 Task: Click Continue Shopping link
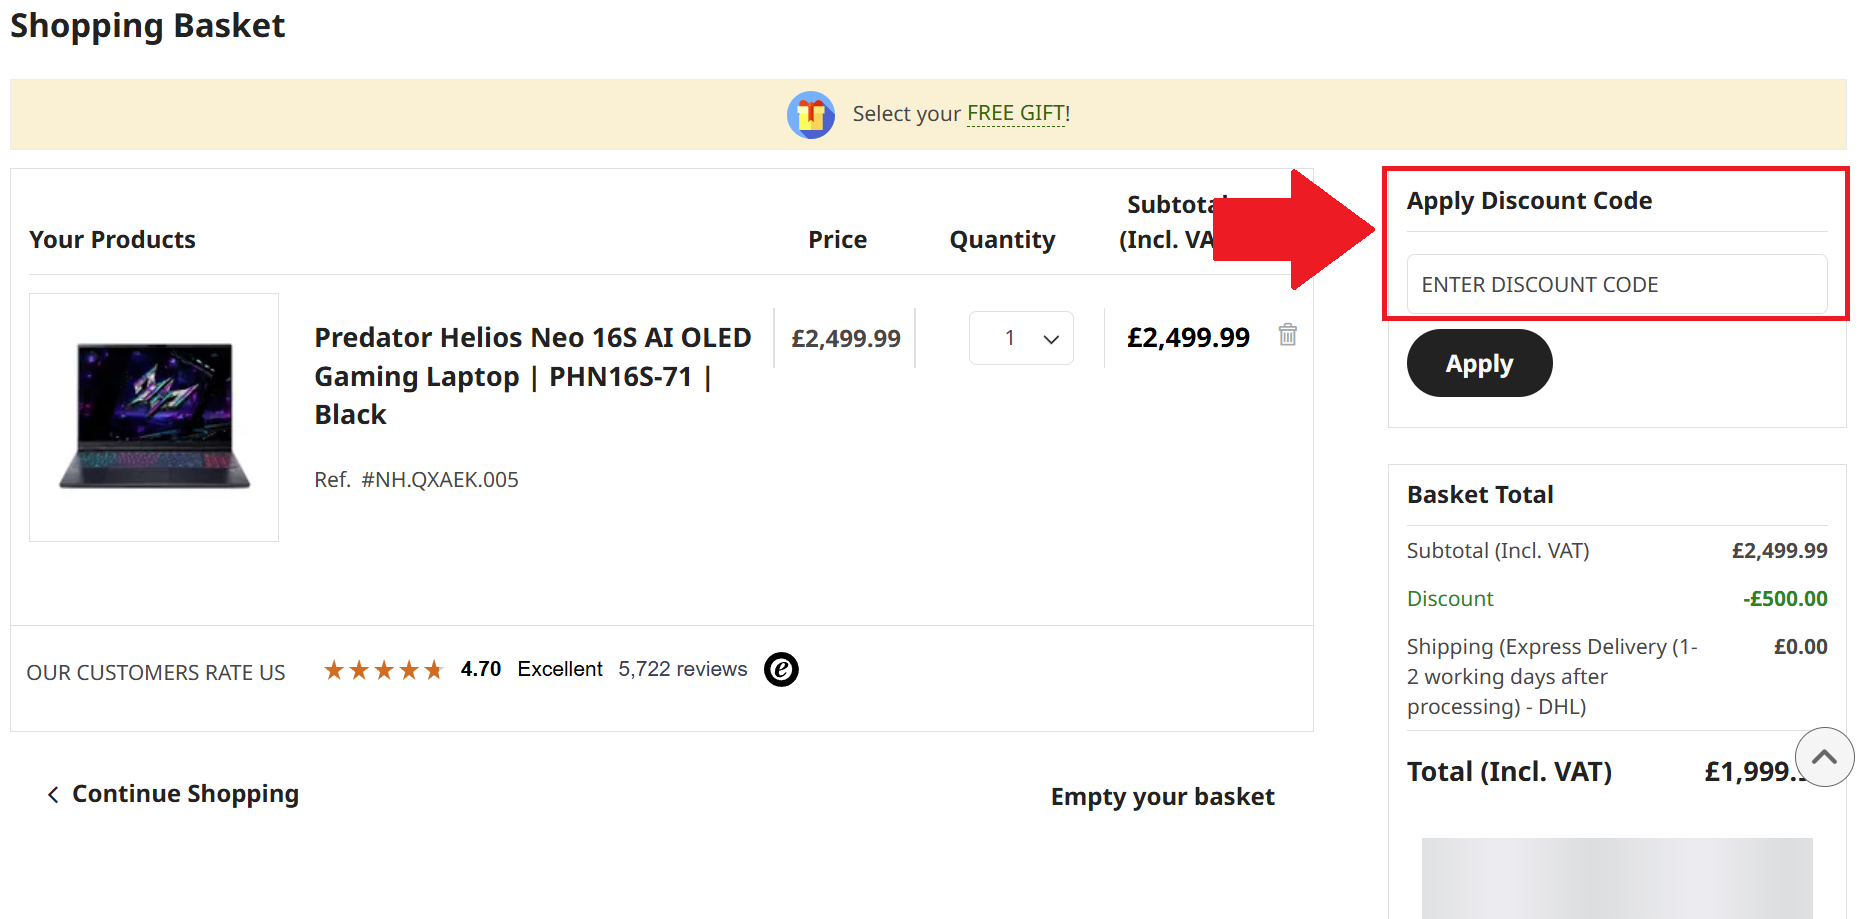[185, 794]
